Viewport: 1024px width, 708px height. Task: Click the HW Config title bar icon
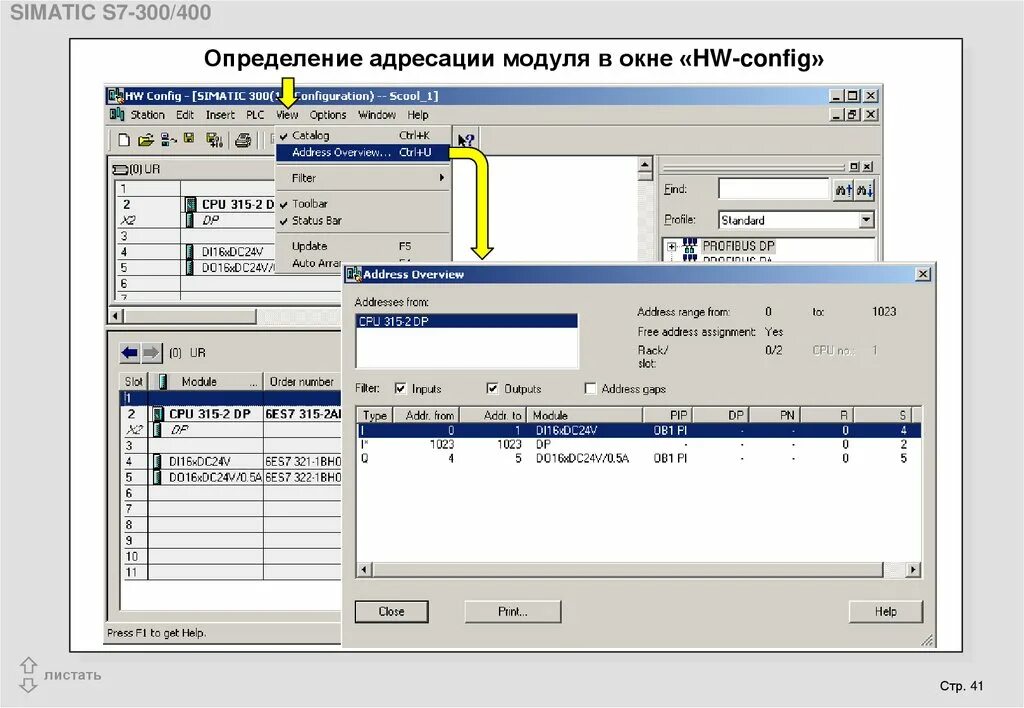116,95
